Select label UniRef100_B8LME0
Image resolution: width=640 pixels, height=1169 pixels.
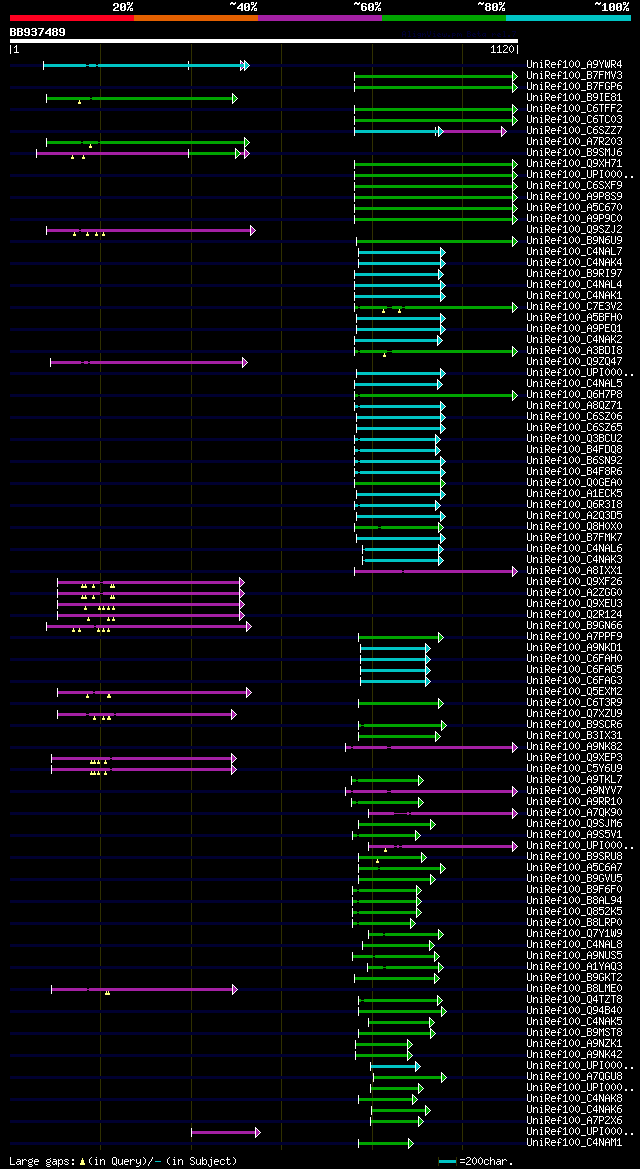tap(574, 989)
